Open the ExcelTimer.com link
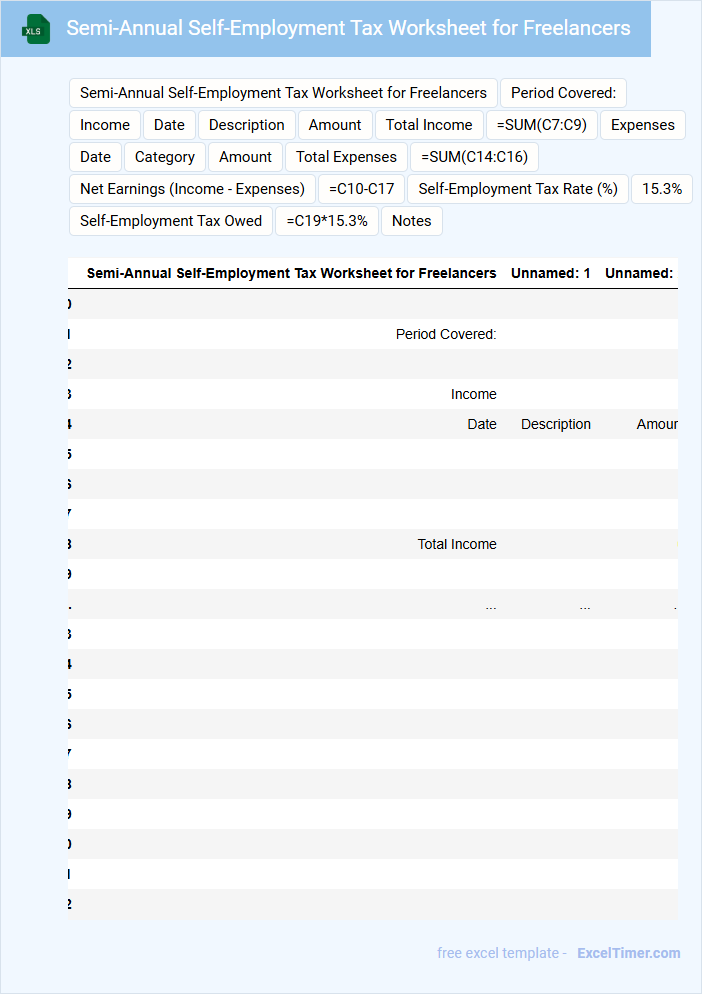Viewport: 702px width, 994px height. pyautogui.click(x=628, y=953)
